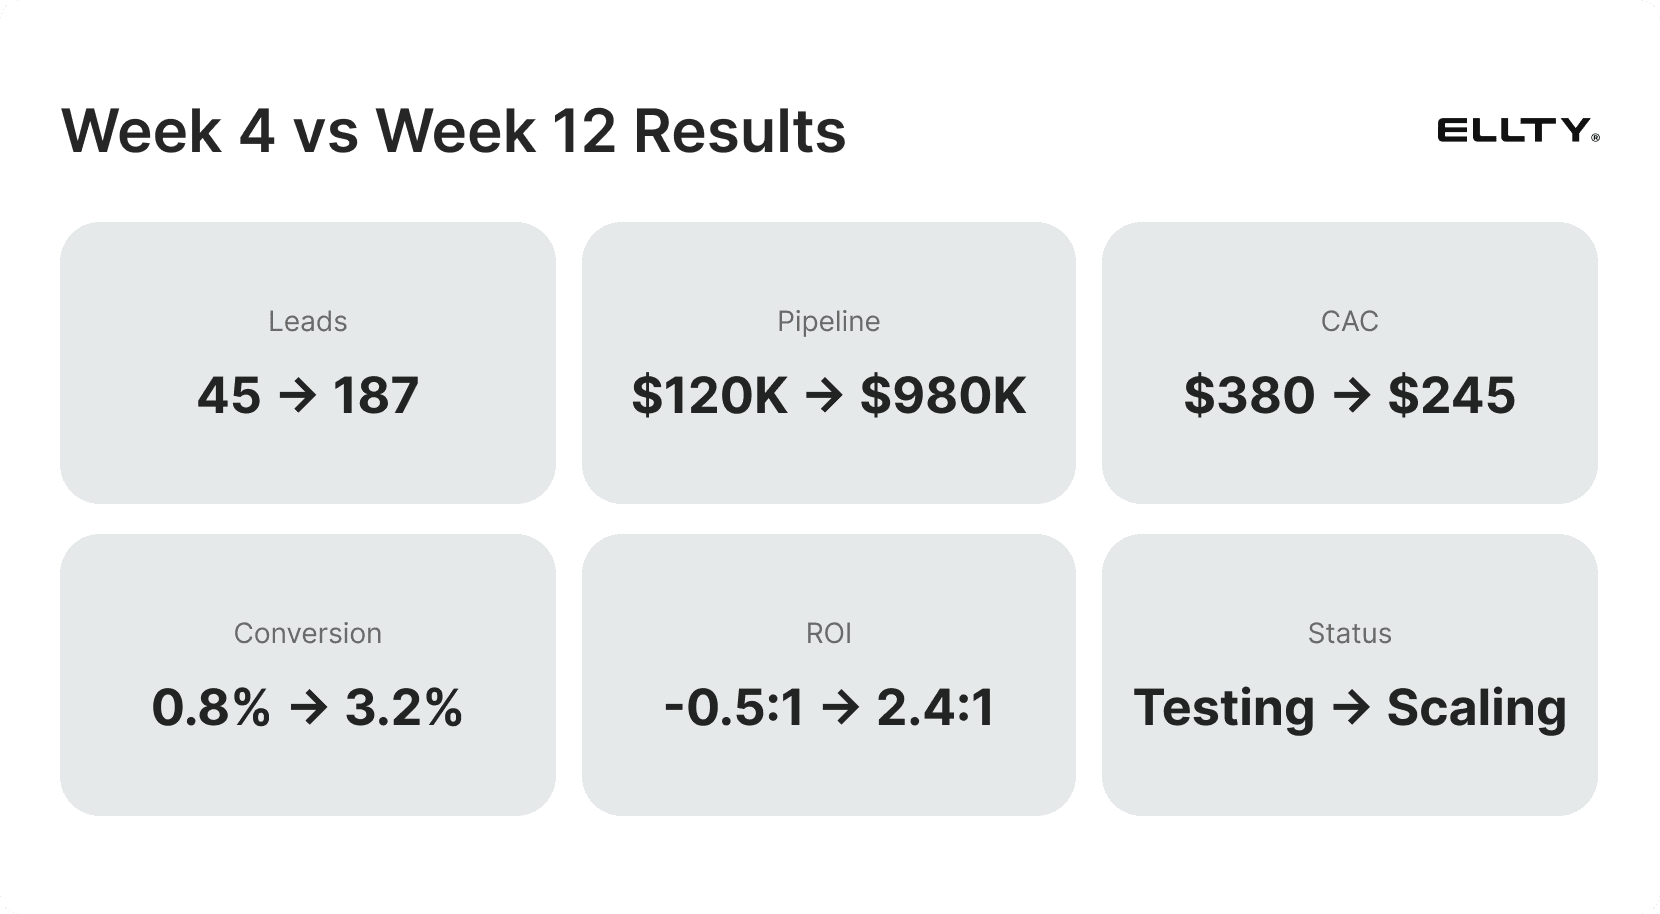Click the Leads label
The width and height of the screenshot is (1660, 914).
click(x=308, y=321)
